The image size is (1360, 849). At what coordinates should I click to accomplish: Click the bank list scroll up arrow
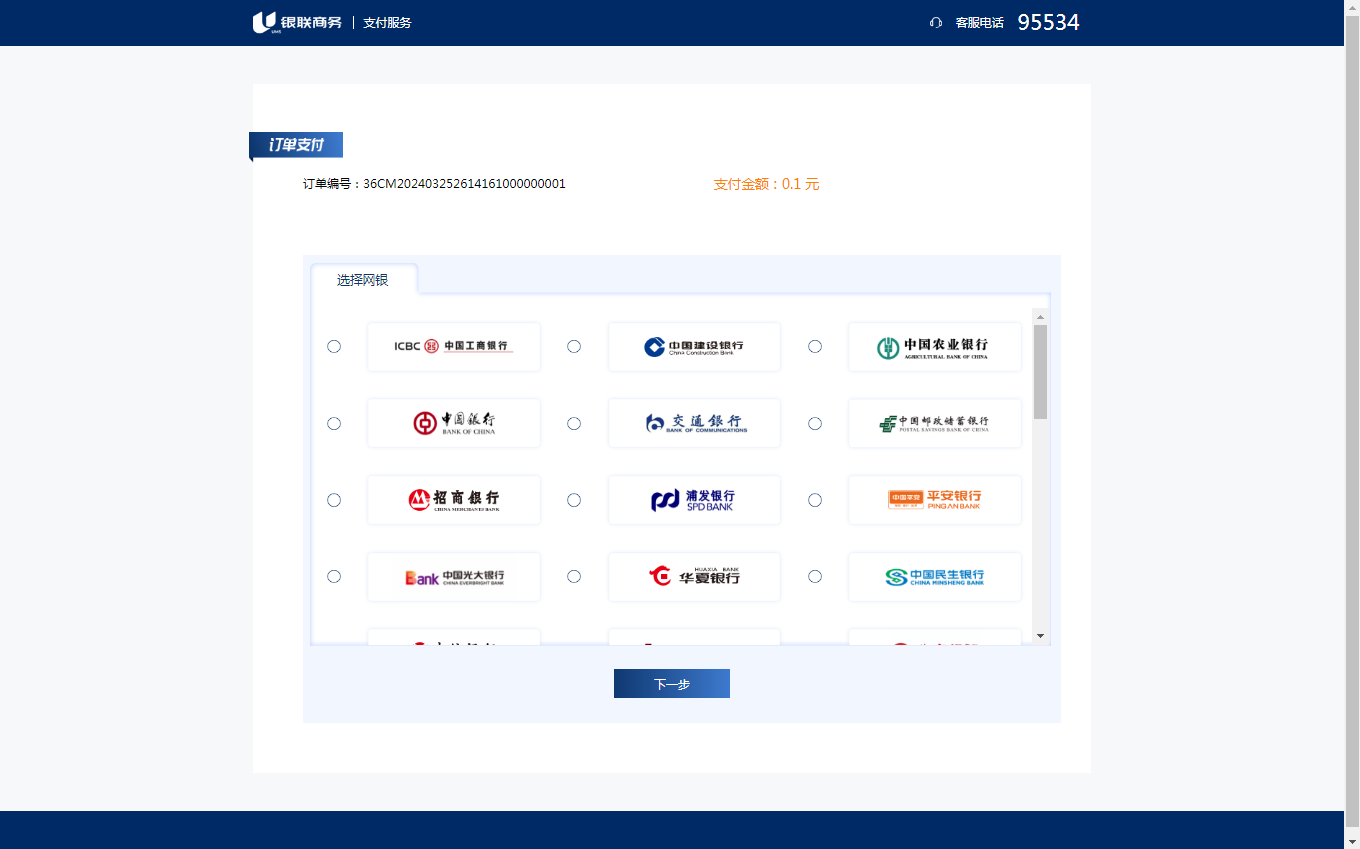(x=1040, y=317)
